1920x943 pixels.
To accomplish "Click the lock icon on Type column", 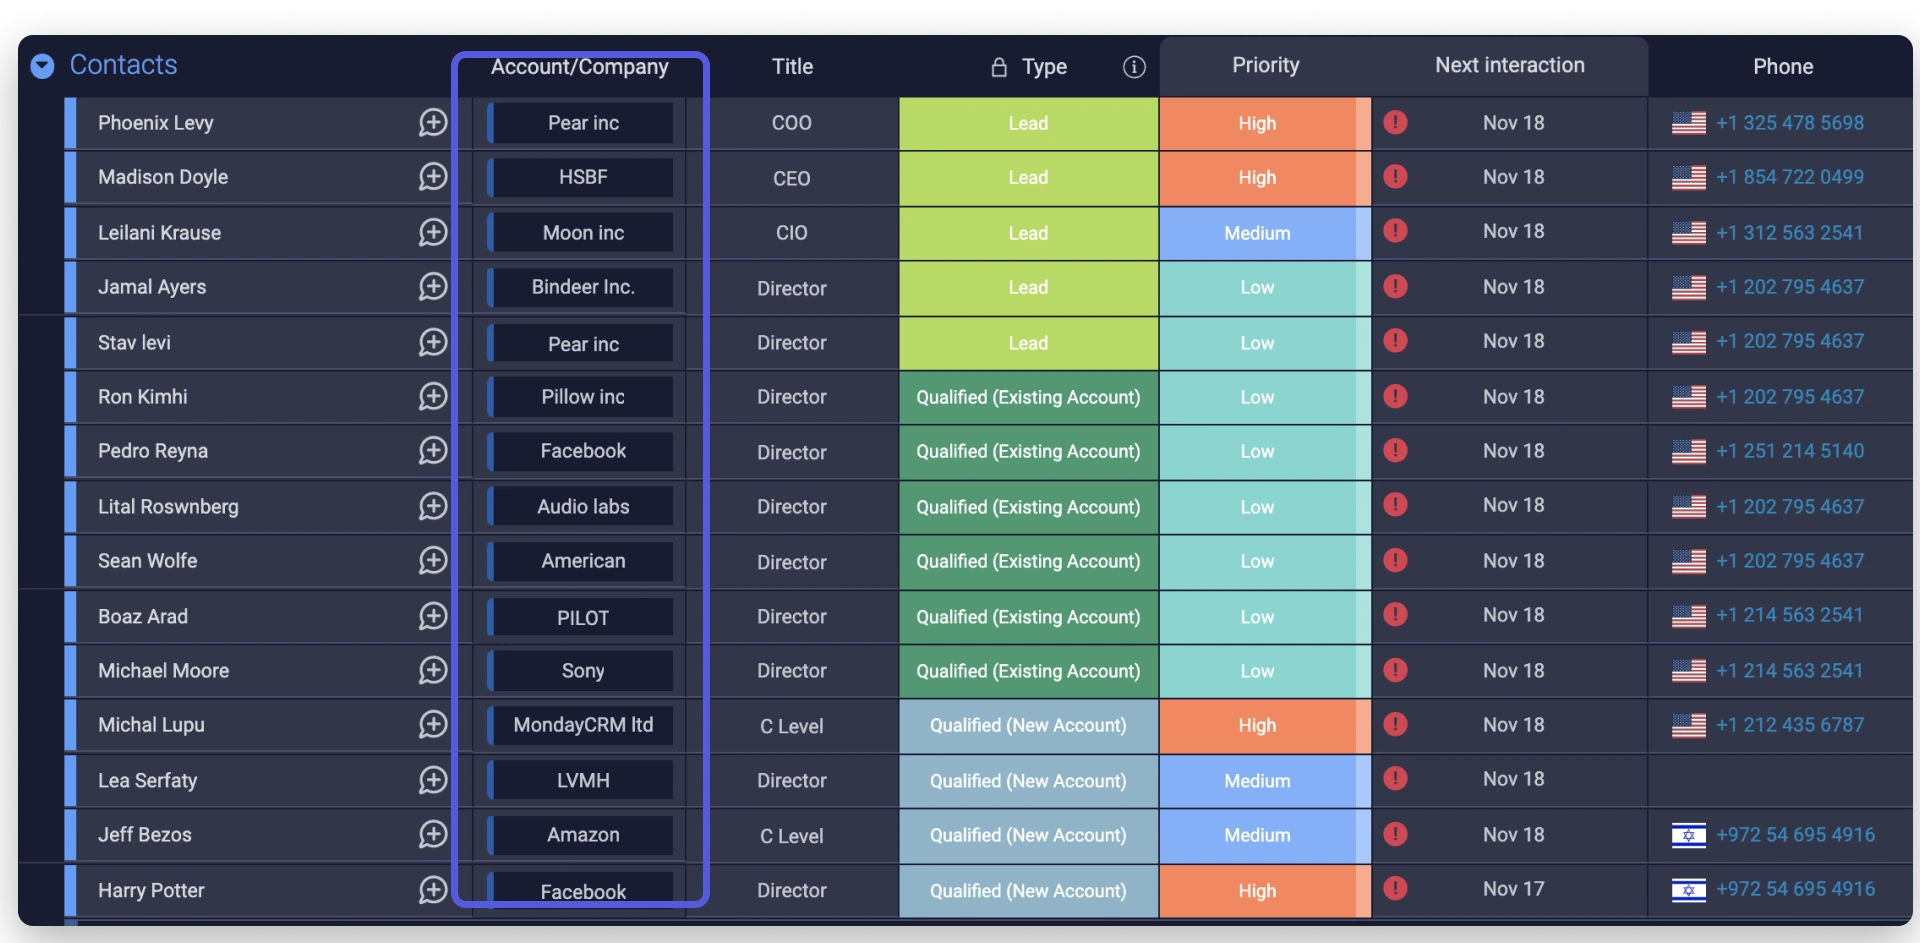I will (x=998, y=67).
